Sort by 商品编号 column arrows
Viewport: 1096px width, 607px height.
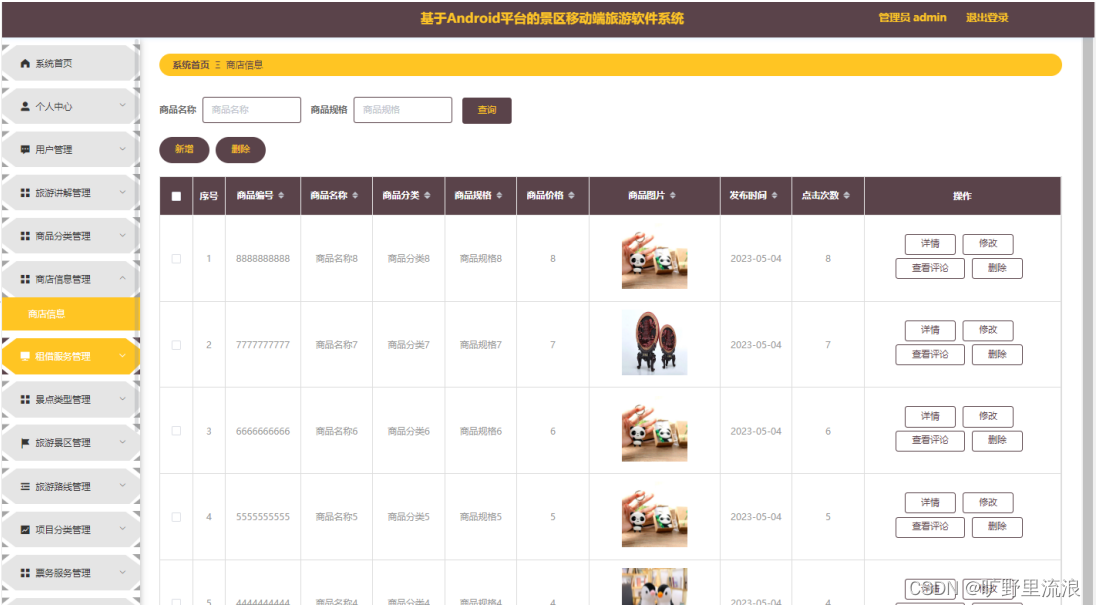click(x=281, y=196)
